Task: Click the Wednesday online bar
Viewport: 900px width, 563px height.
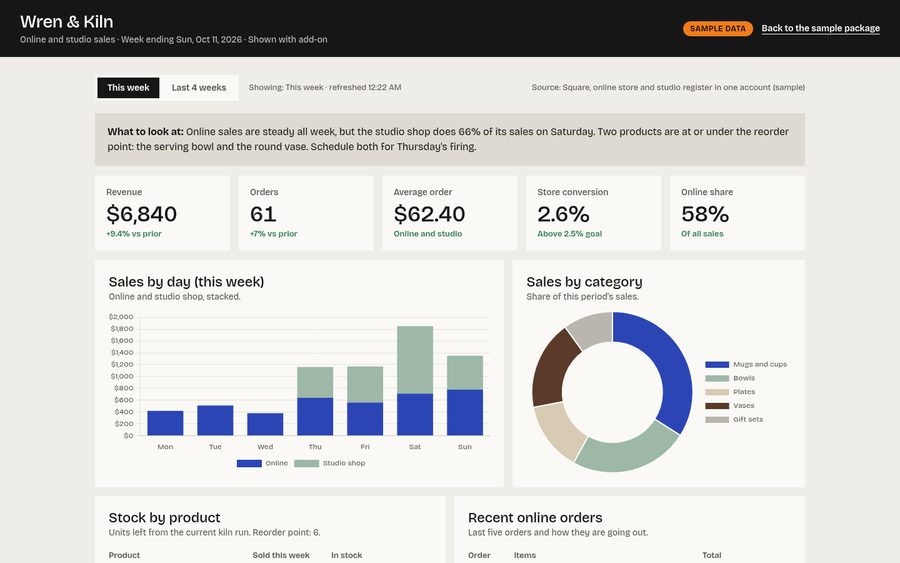Action: pyautogui.click(x=265, y=424)
